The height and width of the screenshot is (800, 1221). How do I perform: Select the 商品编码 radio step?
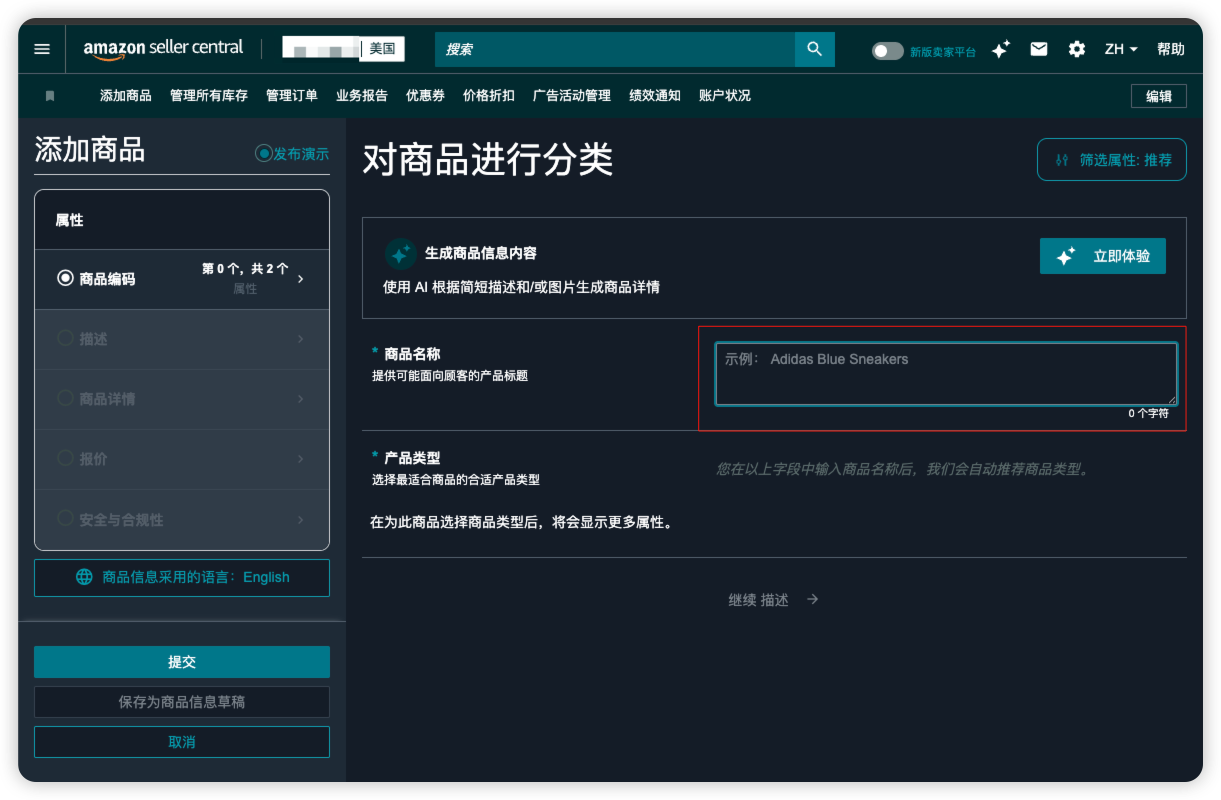(x=66, y=278)
